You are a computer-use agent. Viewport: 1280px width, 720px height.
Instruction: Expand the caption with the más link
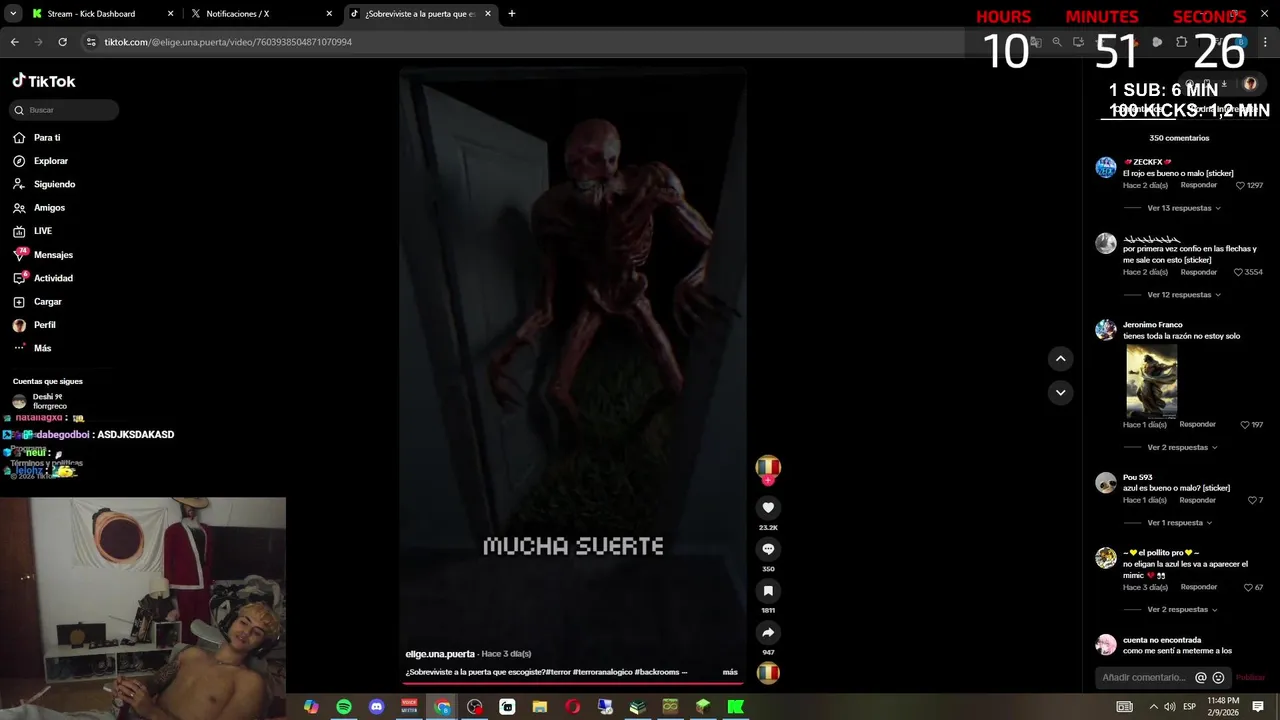tap(730, 672)
